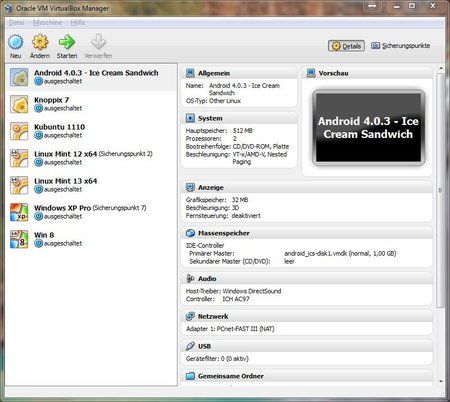Click the details pane vertical scrollbar
Viewport: 450px width, 402px height.
click(440, 190)
